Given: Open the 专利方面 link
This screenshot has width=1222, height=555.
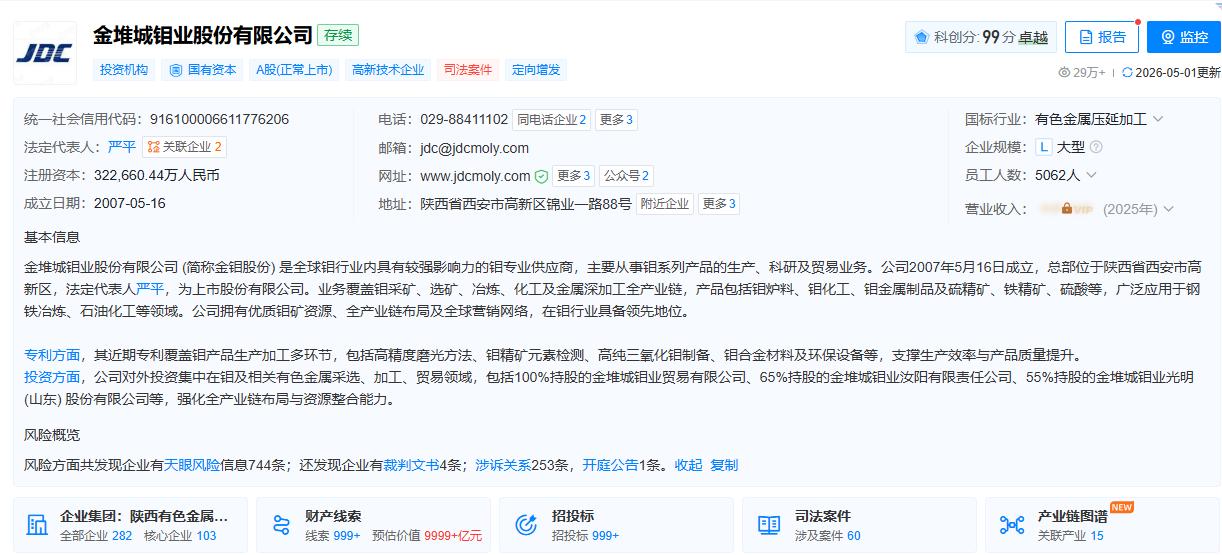Looking at the screenshot, I should pyautogui.click(x=52, y=355).
